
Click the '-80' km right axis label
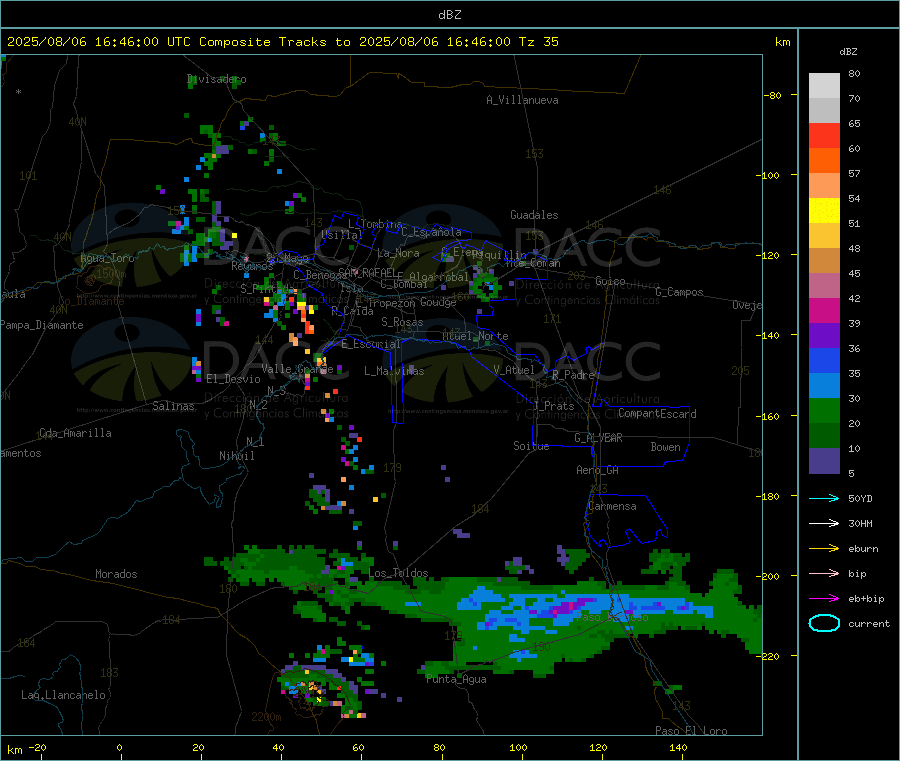(x=773, y=95)
